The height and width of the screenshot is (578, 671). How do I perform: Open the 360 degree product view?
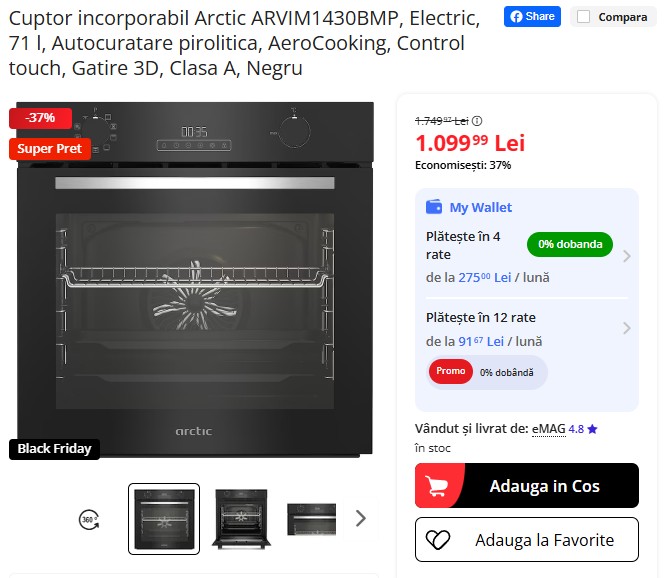[89, 520]
